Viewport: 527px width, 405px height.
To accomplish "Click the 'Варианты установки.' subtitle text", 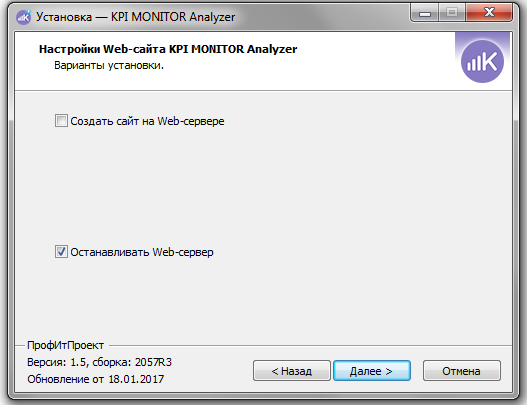I will [109, 65].
